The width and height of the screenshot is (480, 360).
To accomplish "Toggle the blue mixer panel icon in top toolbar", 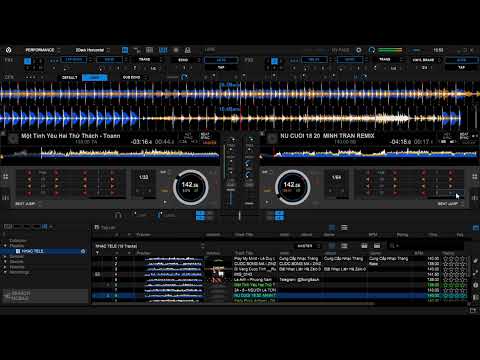I will [163, 50].
